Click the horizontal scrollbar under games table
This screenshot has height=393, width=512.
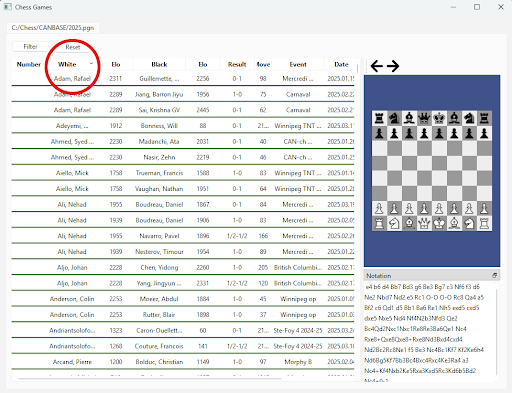[x=150, y=379]
